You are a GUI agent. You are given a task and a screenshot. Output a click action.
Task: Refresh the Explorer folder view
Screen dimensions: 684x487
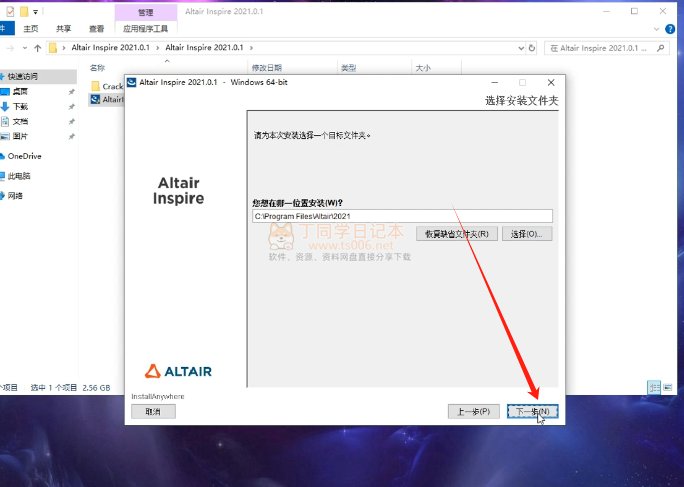click(x=532, y=48)
